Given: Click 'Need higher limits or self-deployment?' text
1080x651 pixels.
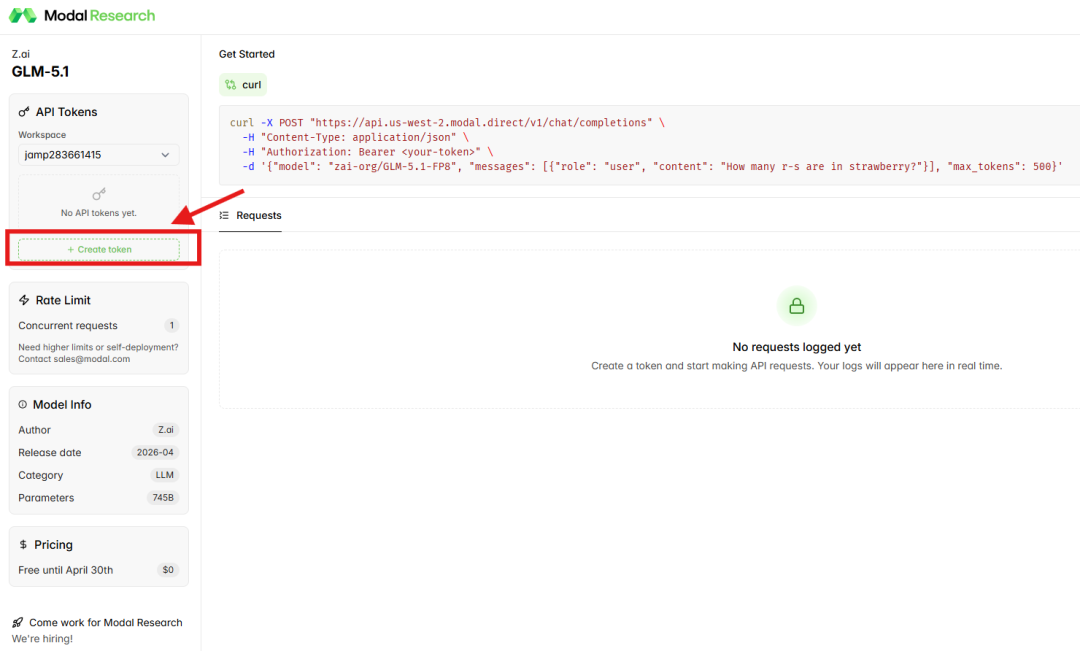Looking at the screenshot, I should (98, 347).
